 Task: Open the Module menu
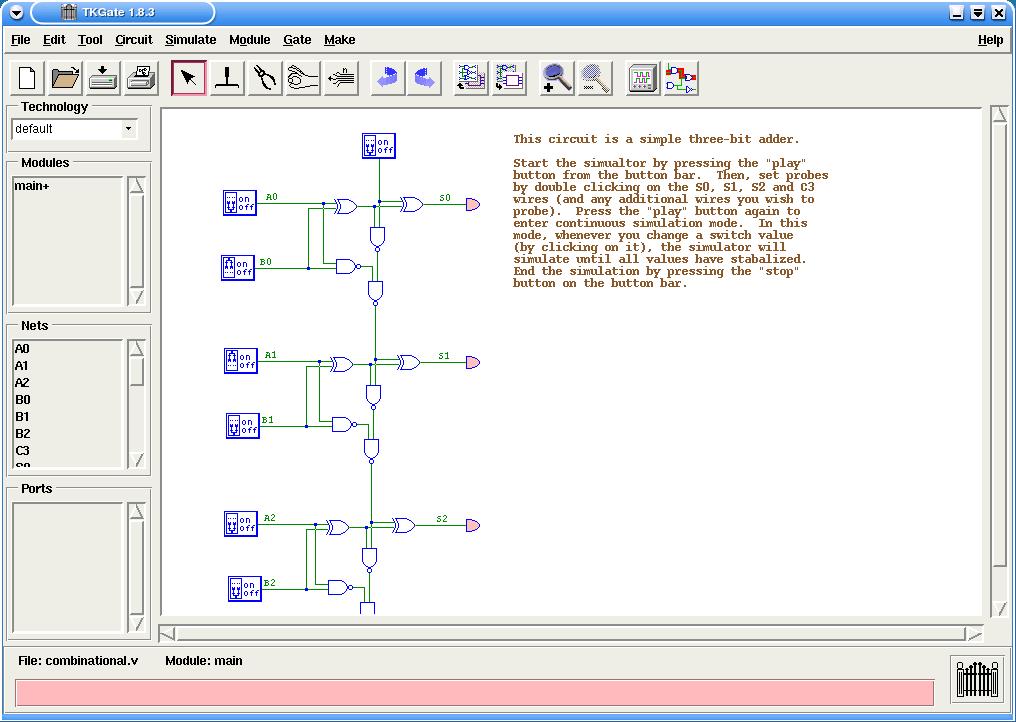pyautogui.click(x=249, y=40)
